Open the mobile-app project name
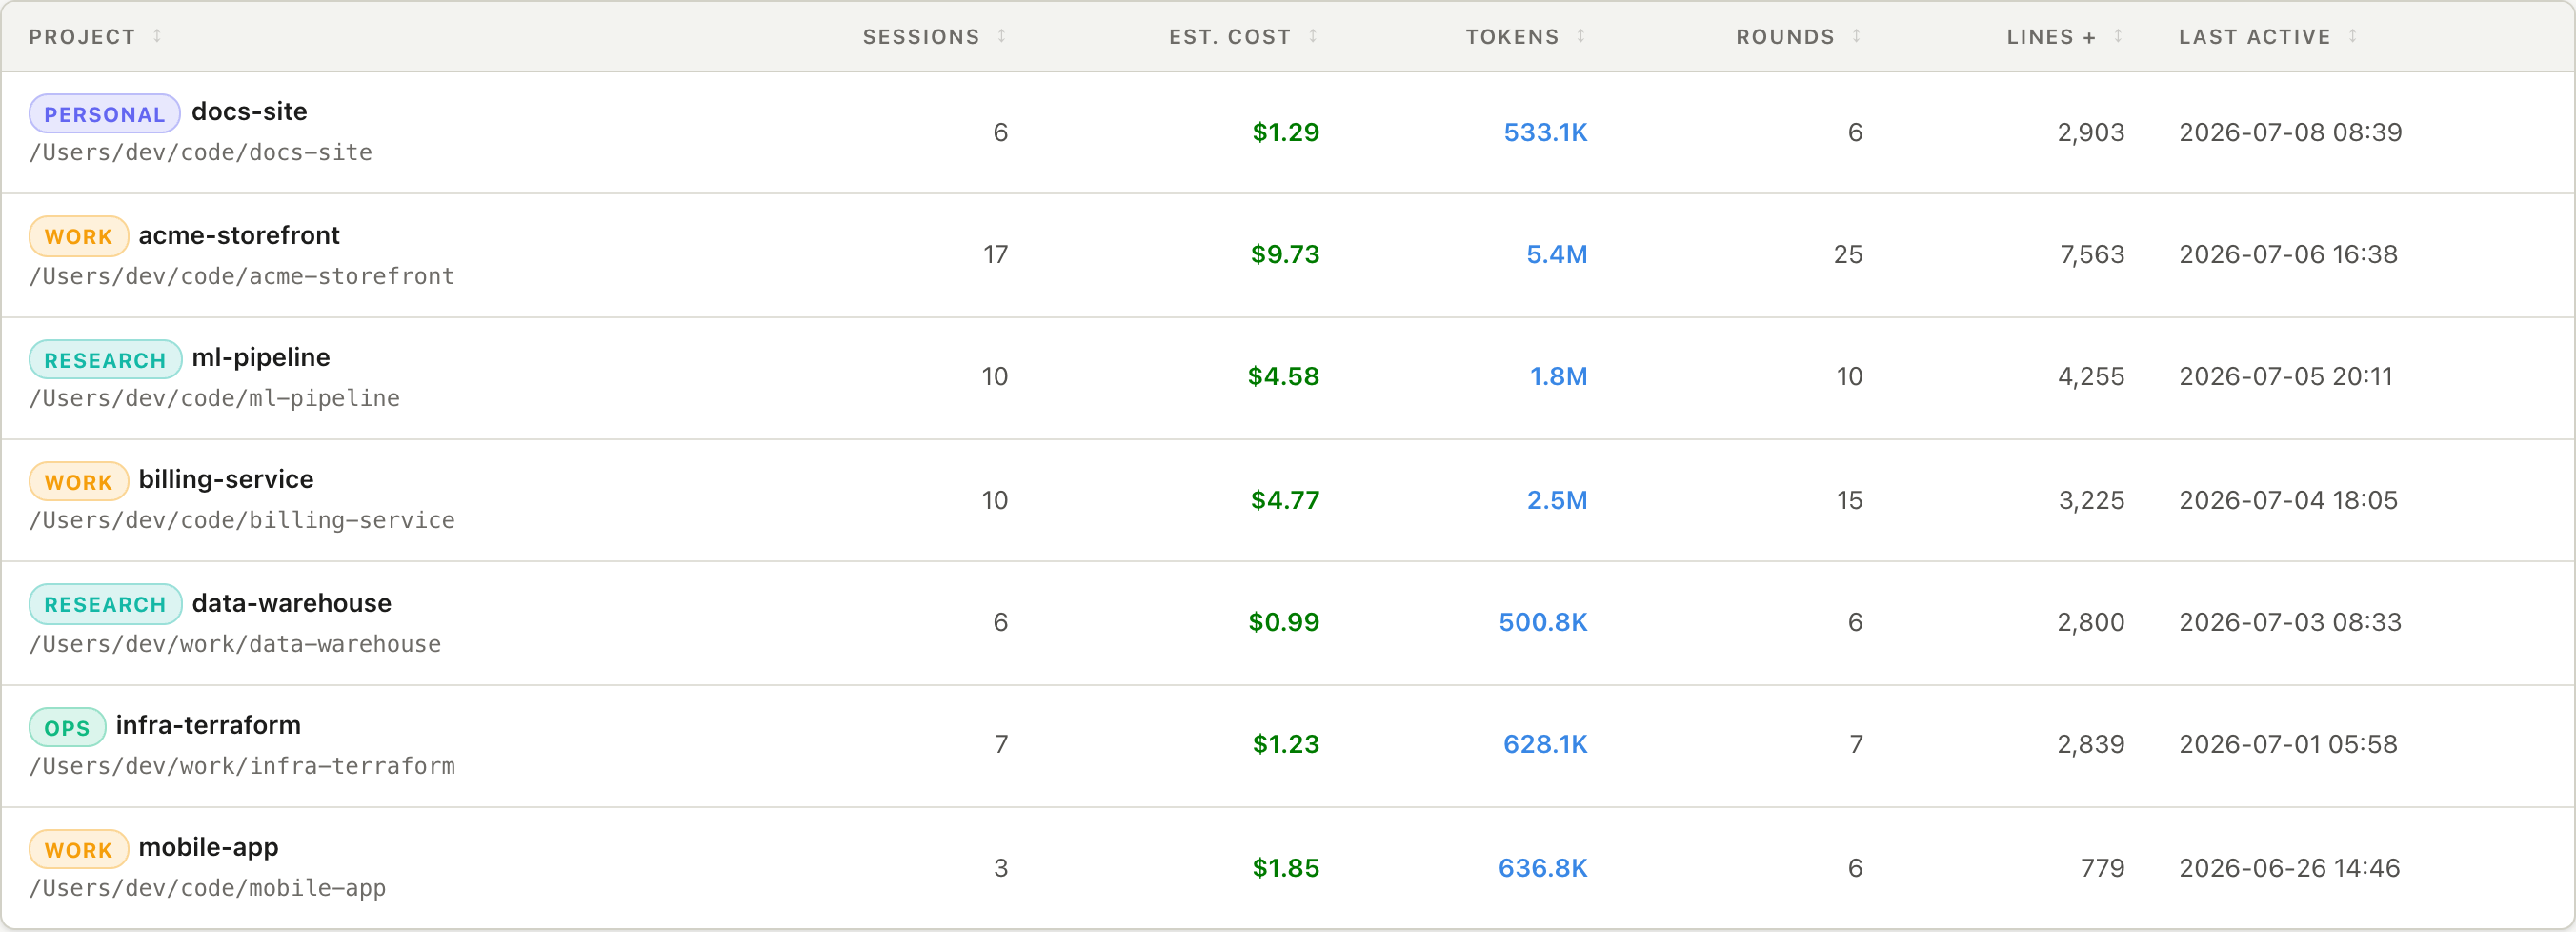2576x932 pixels. point(208,848)
